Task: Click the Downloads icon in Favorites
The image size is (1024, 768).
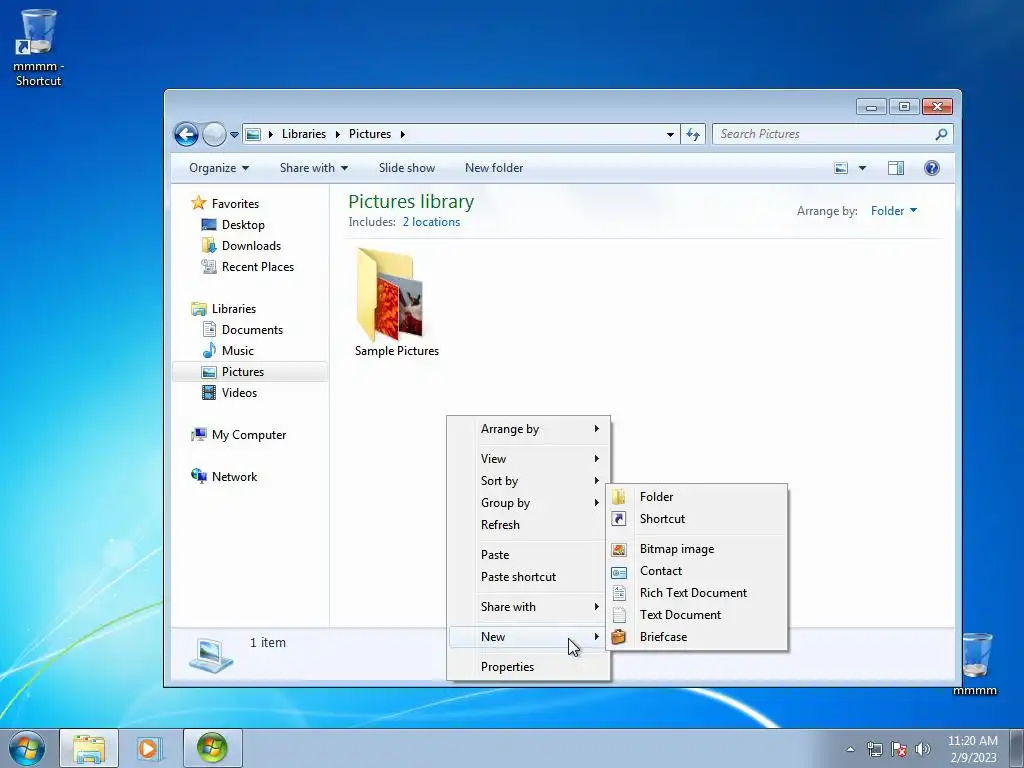Action: pyautogui.click(x=209, y=246)
